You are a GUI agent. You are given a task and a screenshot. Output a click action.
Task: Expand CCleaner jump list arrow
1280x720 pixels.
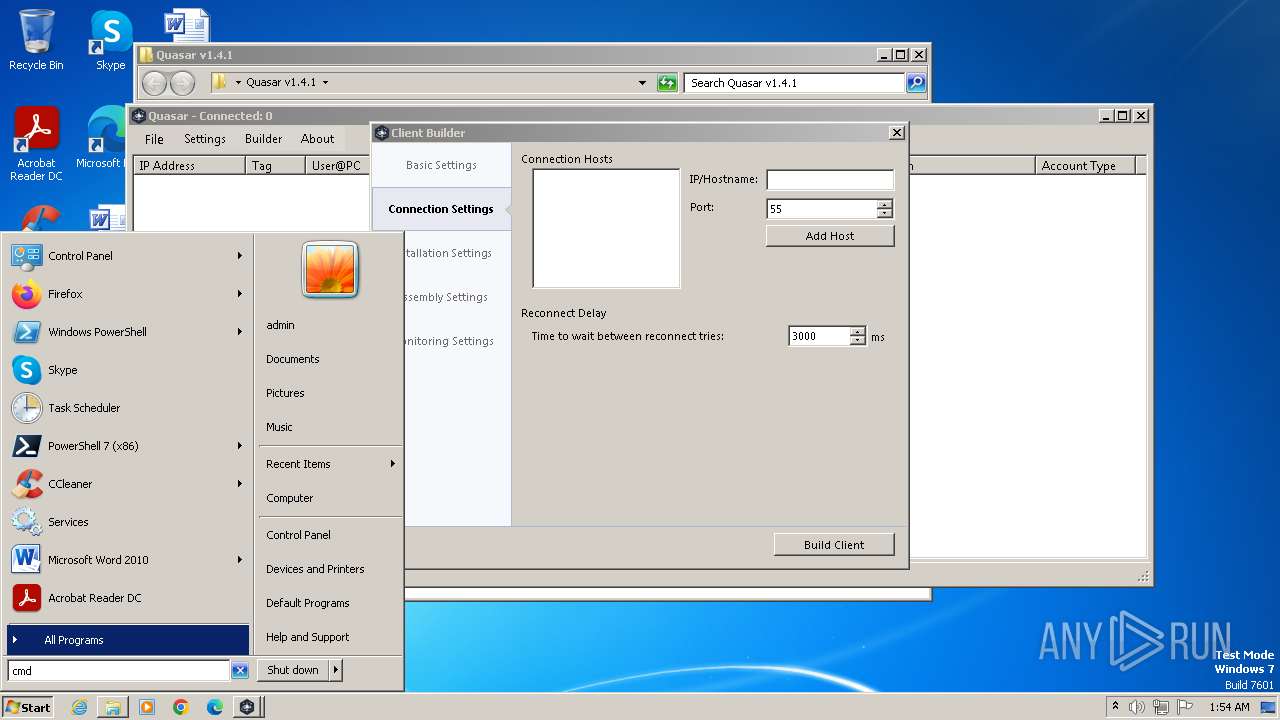click(x=240, y=484)
